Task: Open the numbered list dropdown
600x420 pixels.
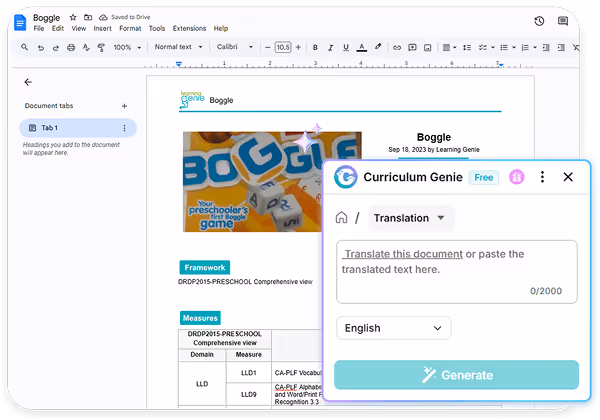Action: [x=529, y=47]
